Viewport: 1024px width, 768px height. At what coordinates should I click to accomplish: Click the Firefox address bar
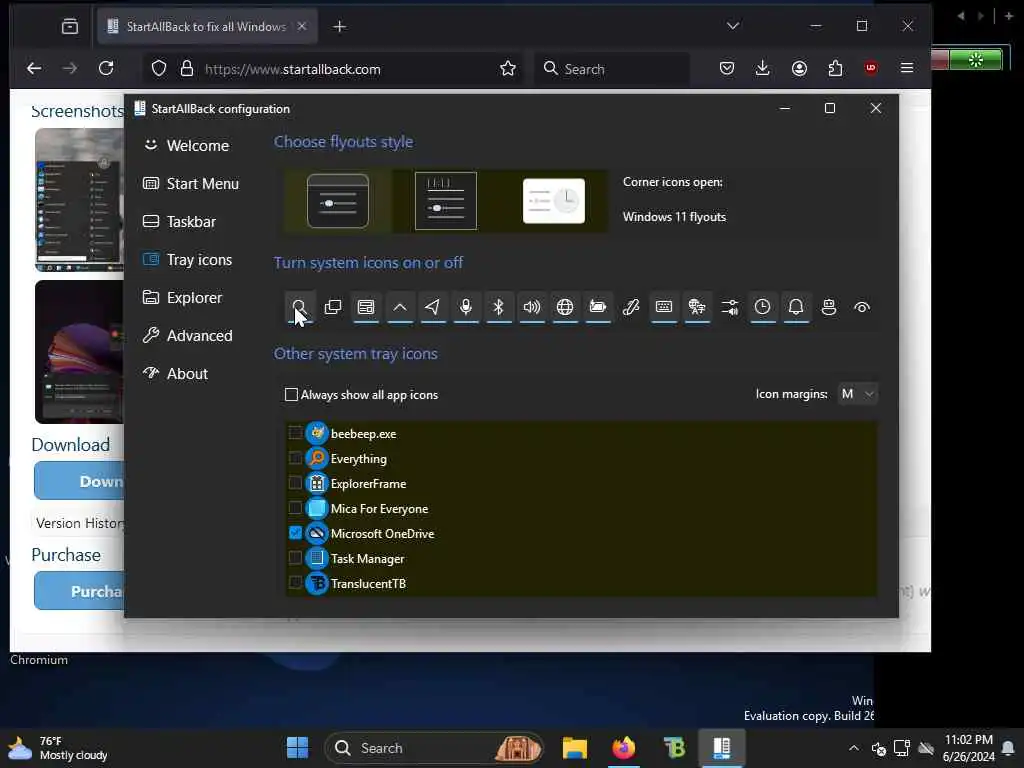click(333, 69)
